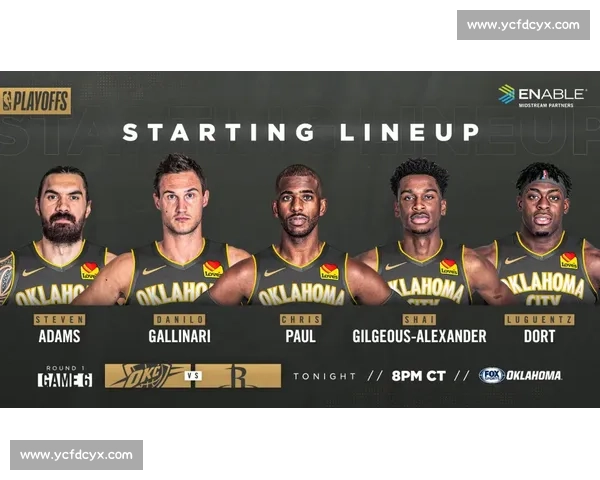Click the Fox Sports Oklahoma logo

[520, 376]
